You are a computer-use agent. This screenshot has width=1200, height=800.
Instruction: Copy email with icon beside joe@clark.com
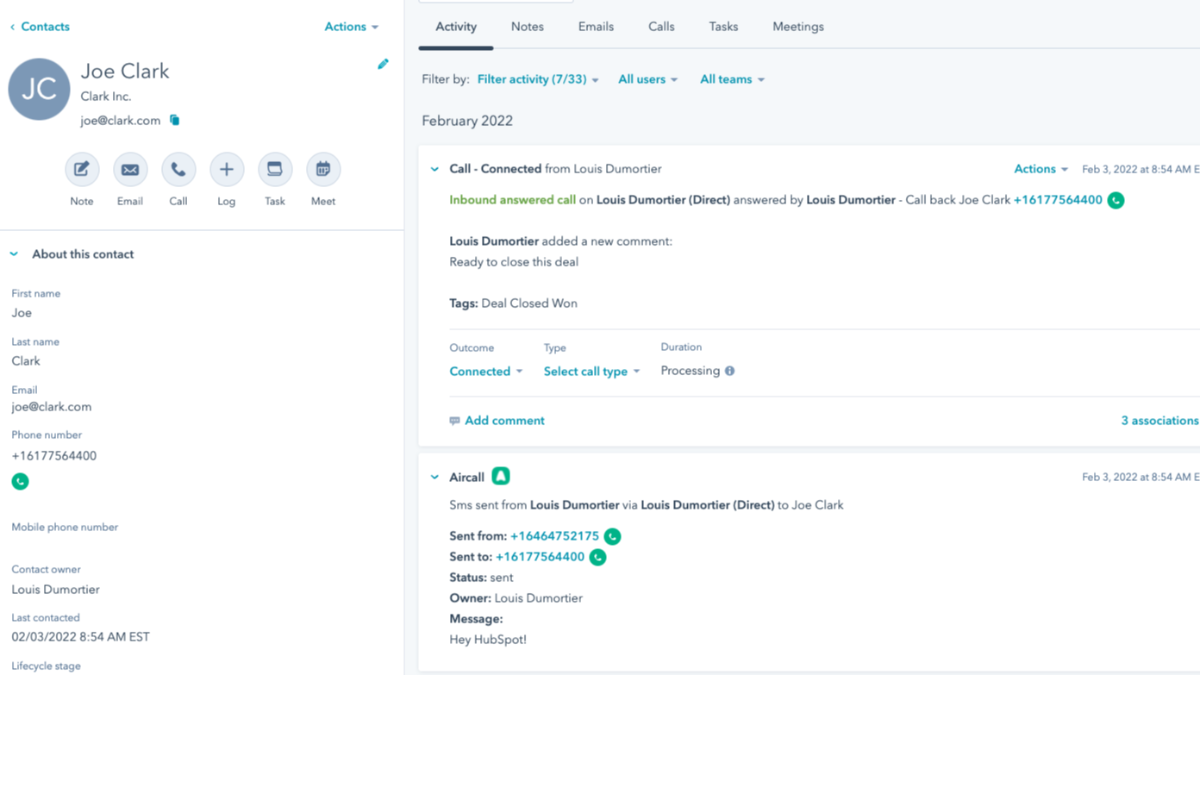[x=175, y=120]
